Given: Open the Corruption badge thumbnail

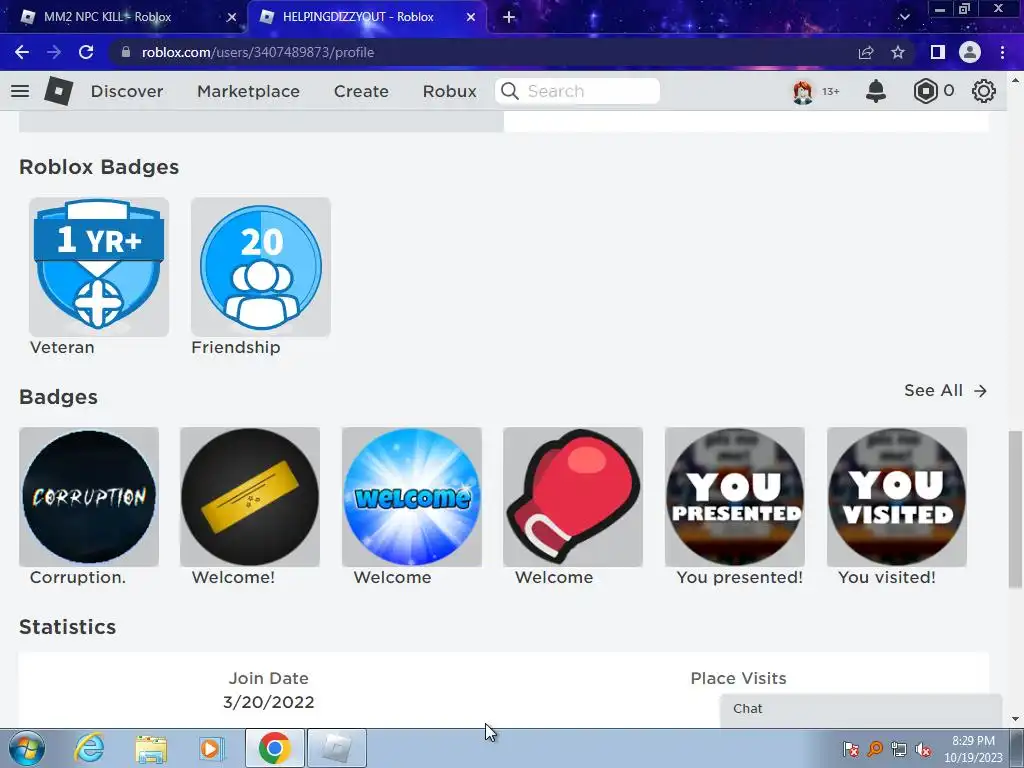Looking at the screenshot, I should [x=89, y=497].
